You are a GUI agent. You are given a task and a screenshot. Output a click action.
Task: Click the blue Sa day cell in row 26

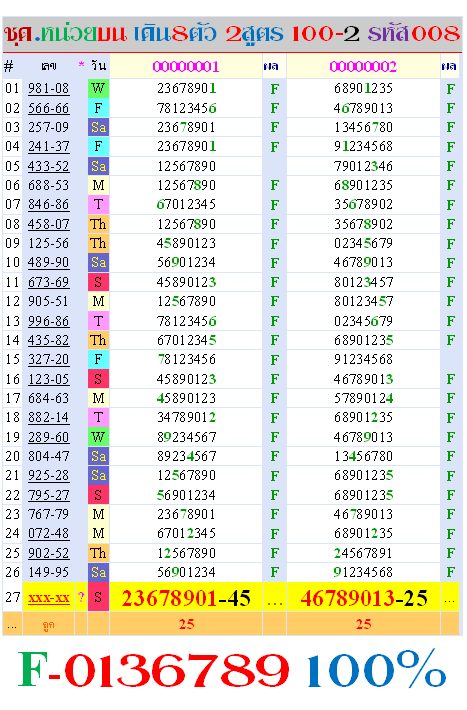(x=98, y=572)
